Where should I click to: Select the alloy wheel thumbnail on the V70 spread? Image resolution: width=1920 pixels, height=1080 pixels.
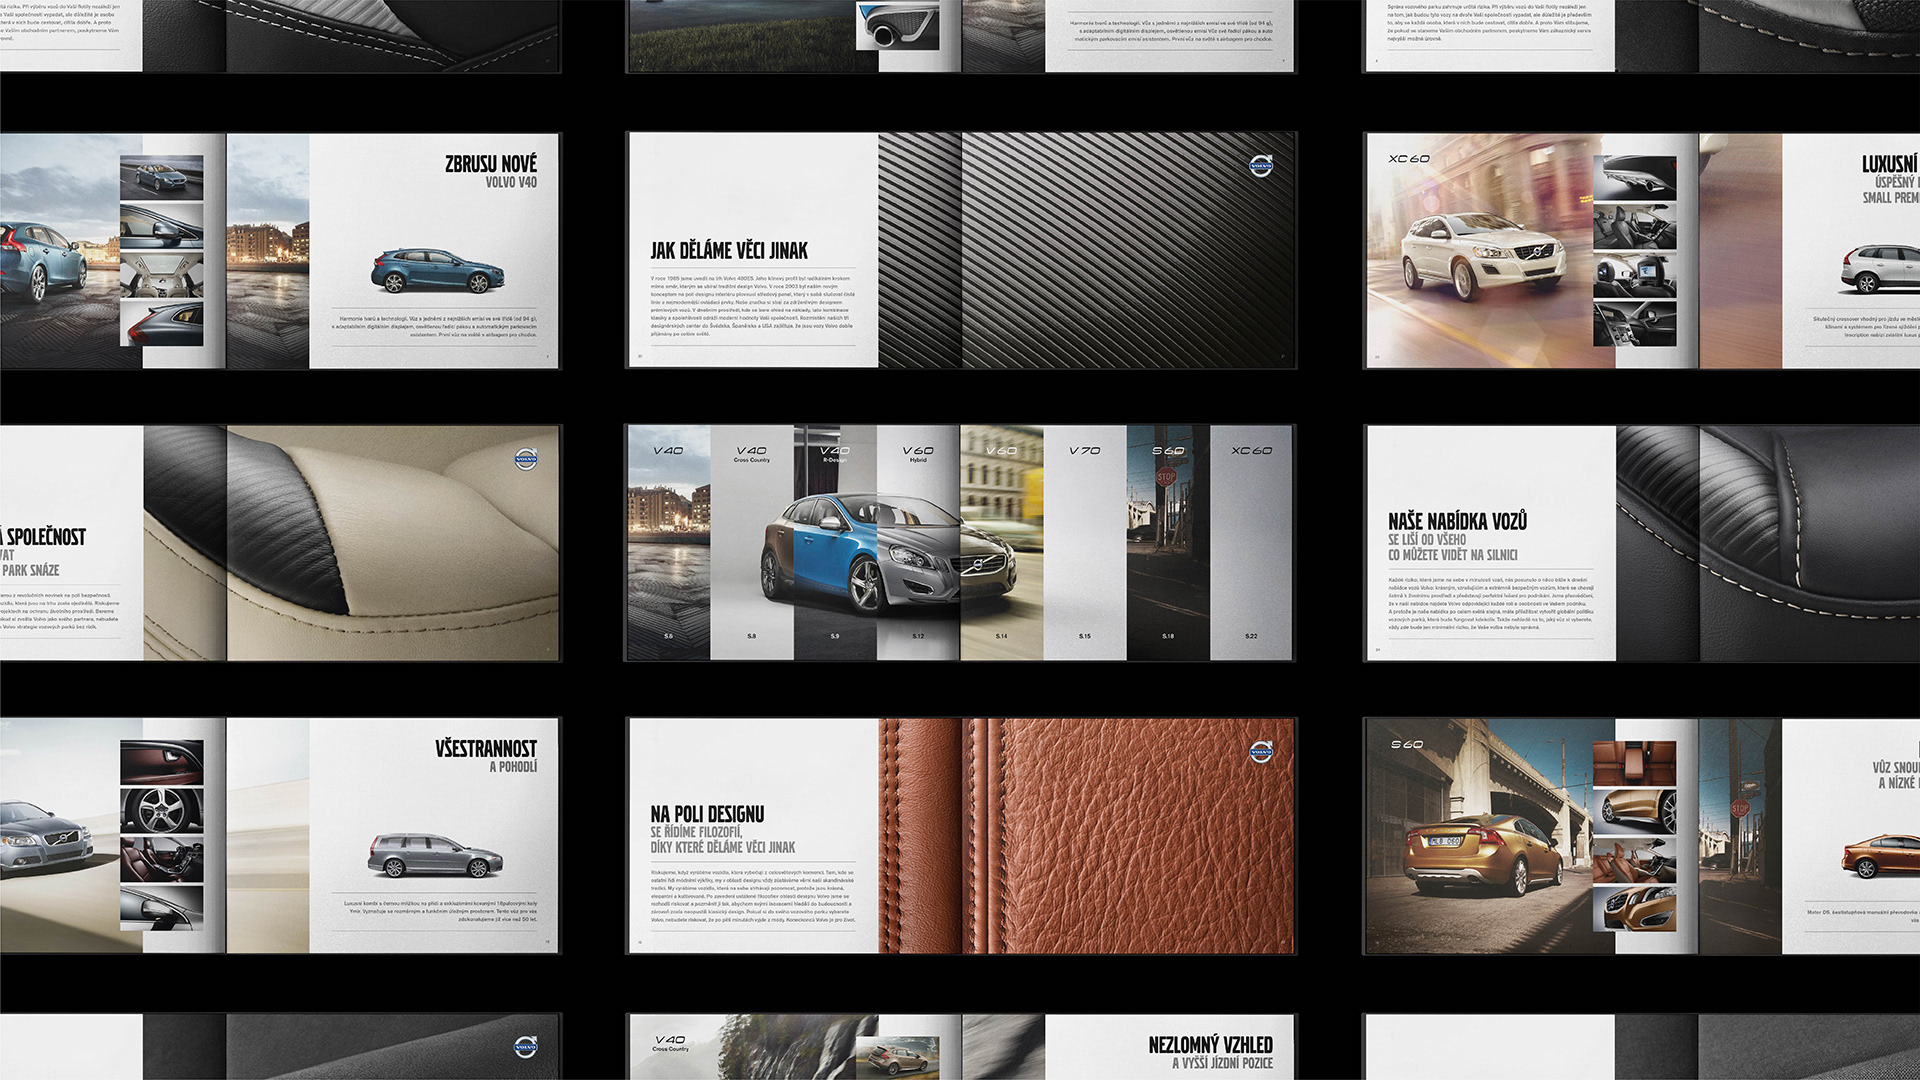click(162, 811)
